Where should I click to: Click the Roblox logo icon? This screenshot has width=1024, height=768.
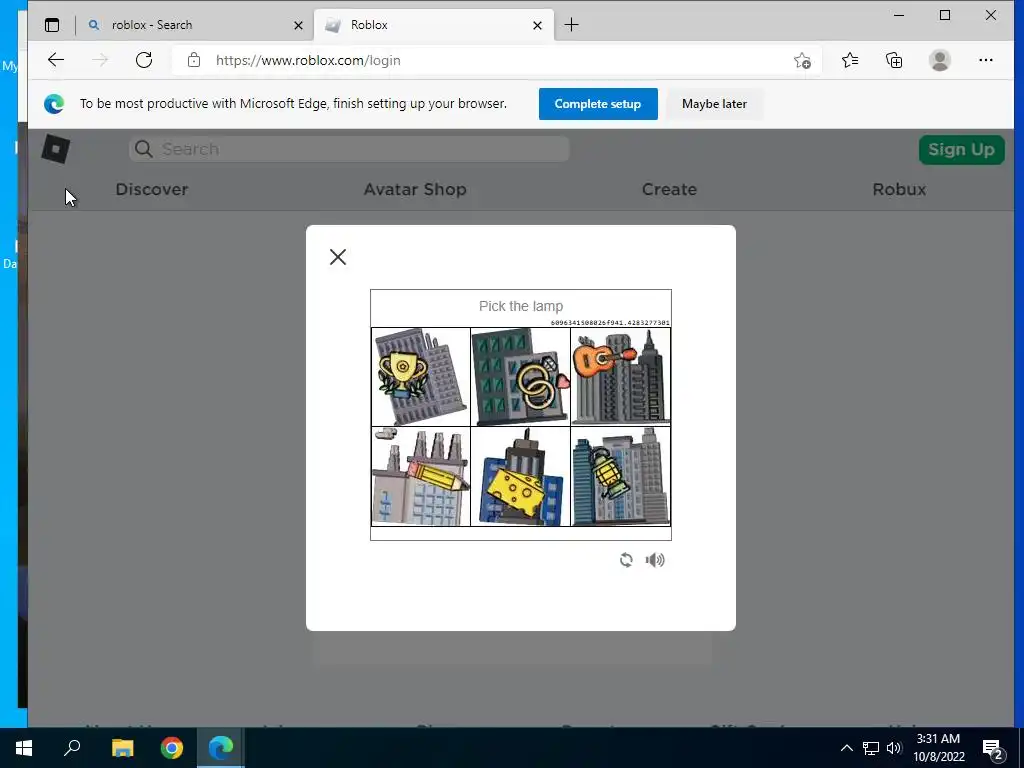coord(56,150)
